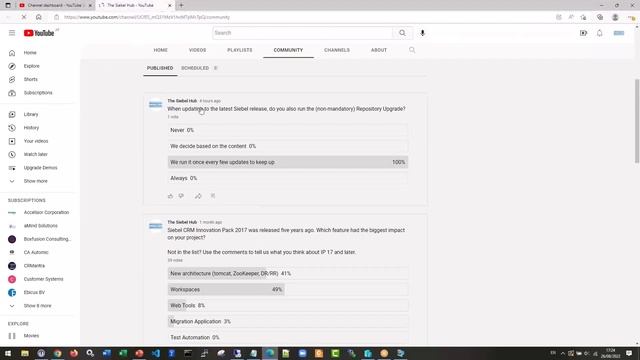640x360 pixels.
Task: Select poll option Migration Application
Action: pyautogui.click(x=288, y=322)
